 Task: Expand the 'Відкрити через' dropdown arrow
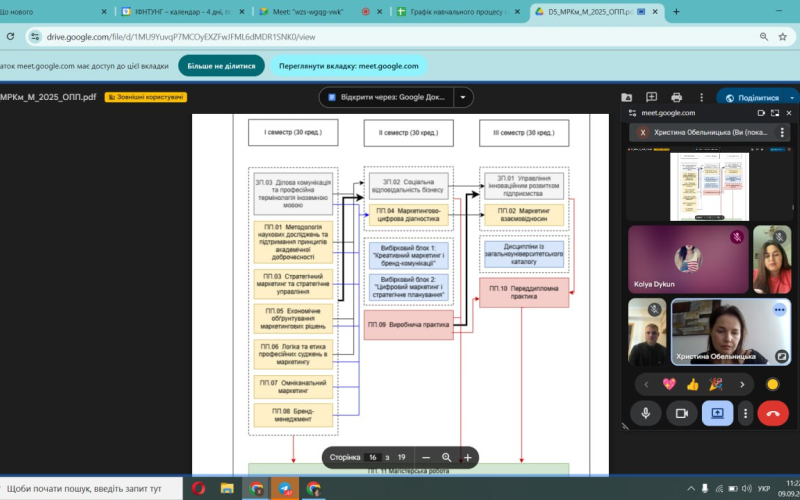point(462,97)
